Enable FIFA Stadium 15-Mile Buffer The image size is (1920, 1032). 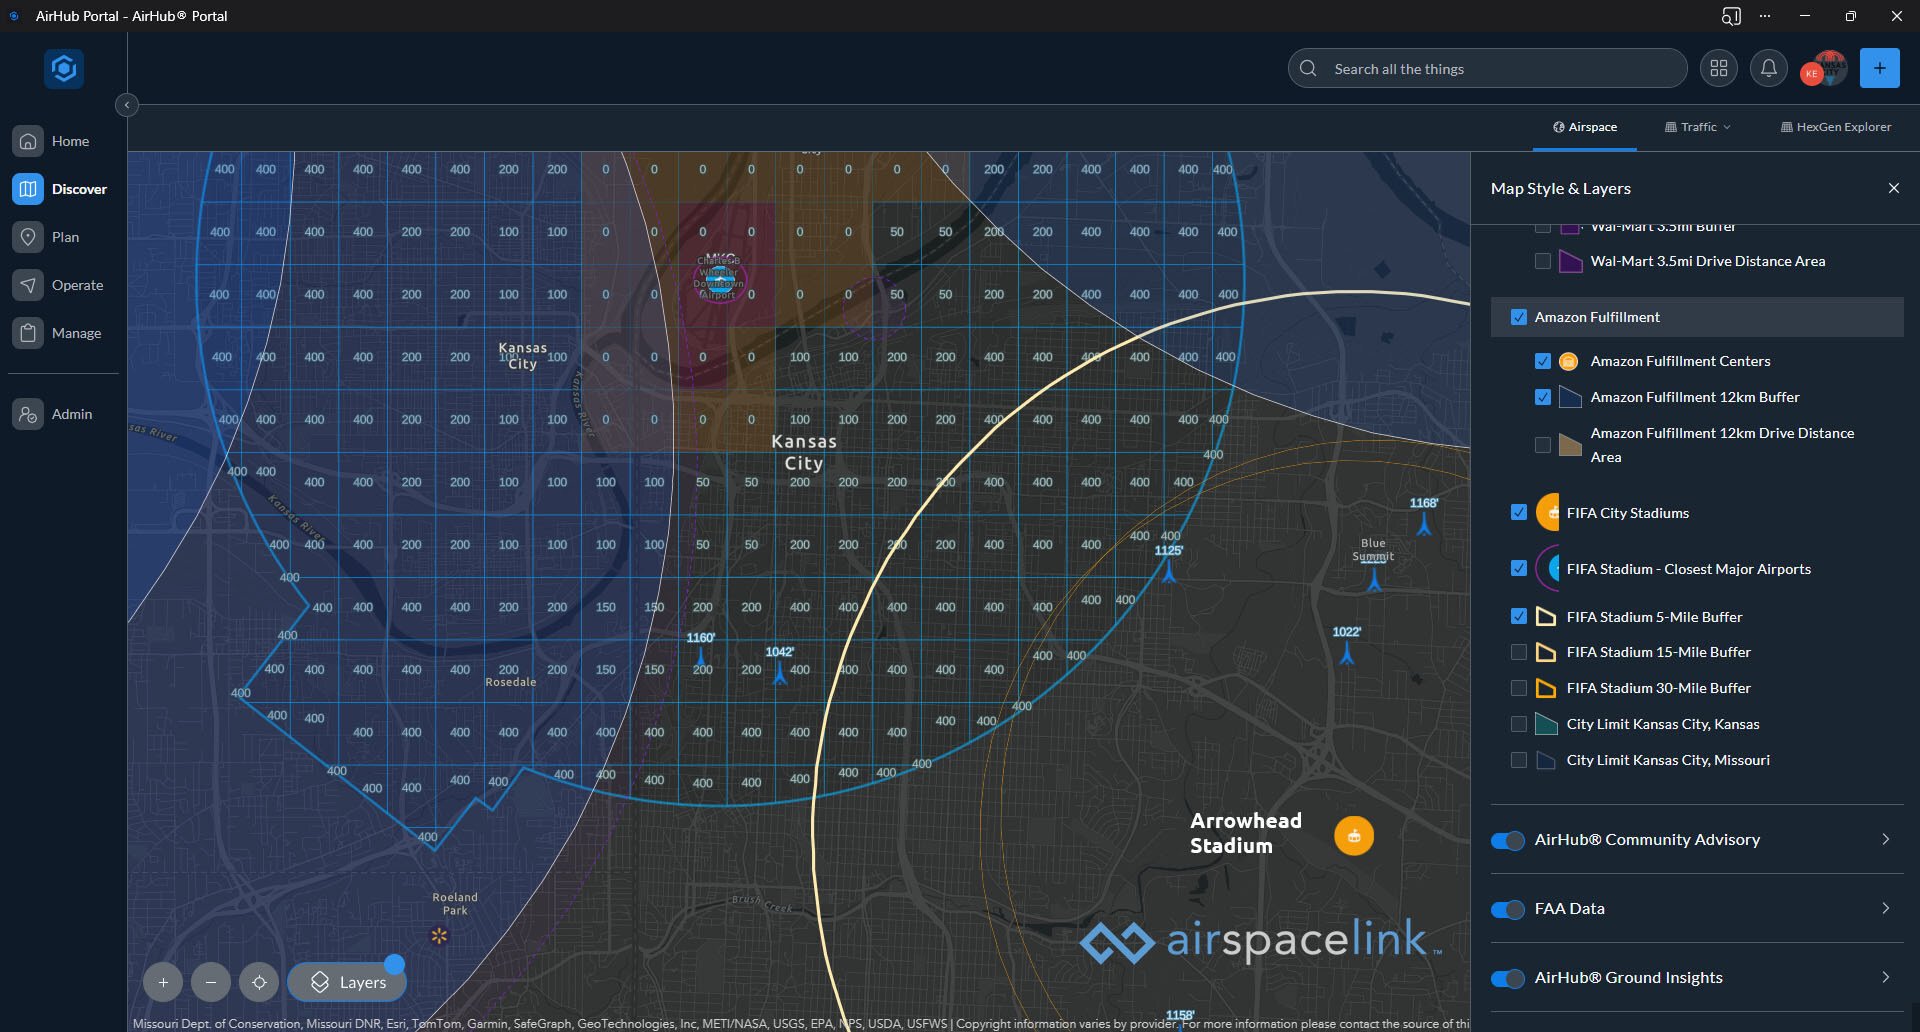(1519, 652)
